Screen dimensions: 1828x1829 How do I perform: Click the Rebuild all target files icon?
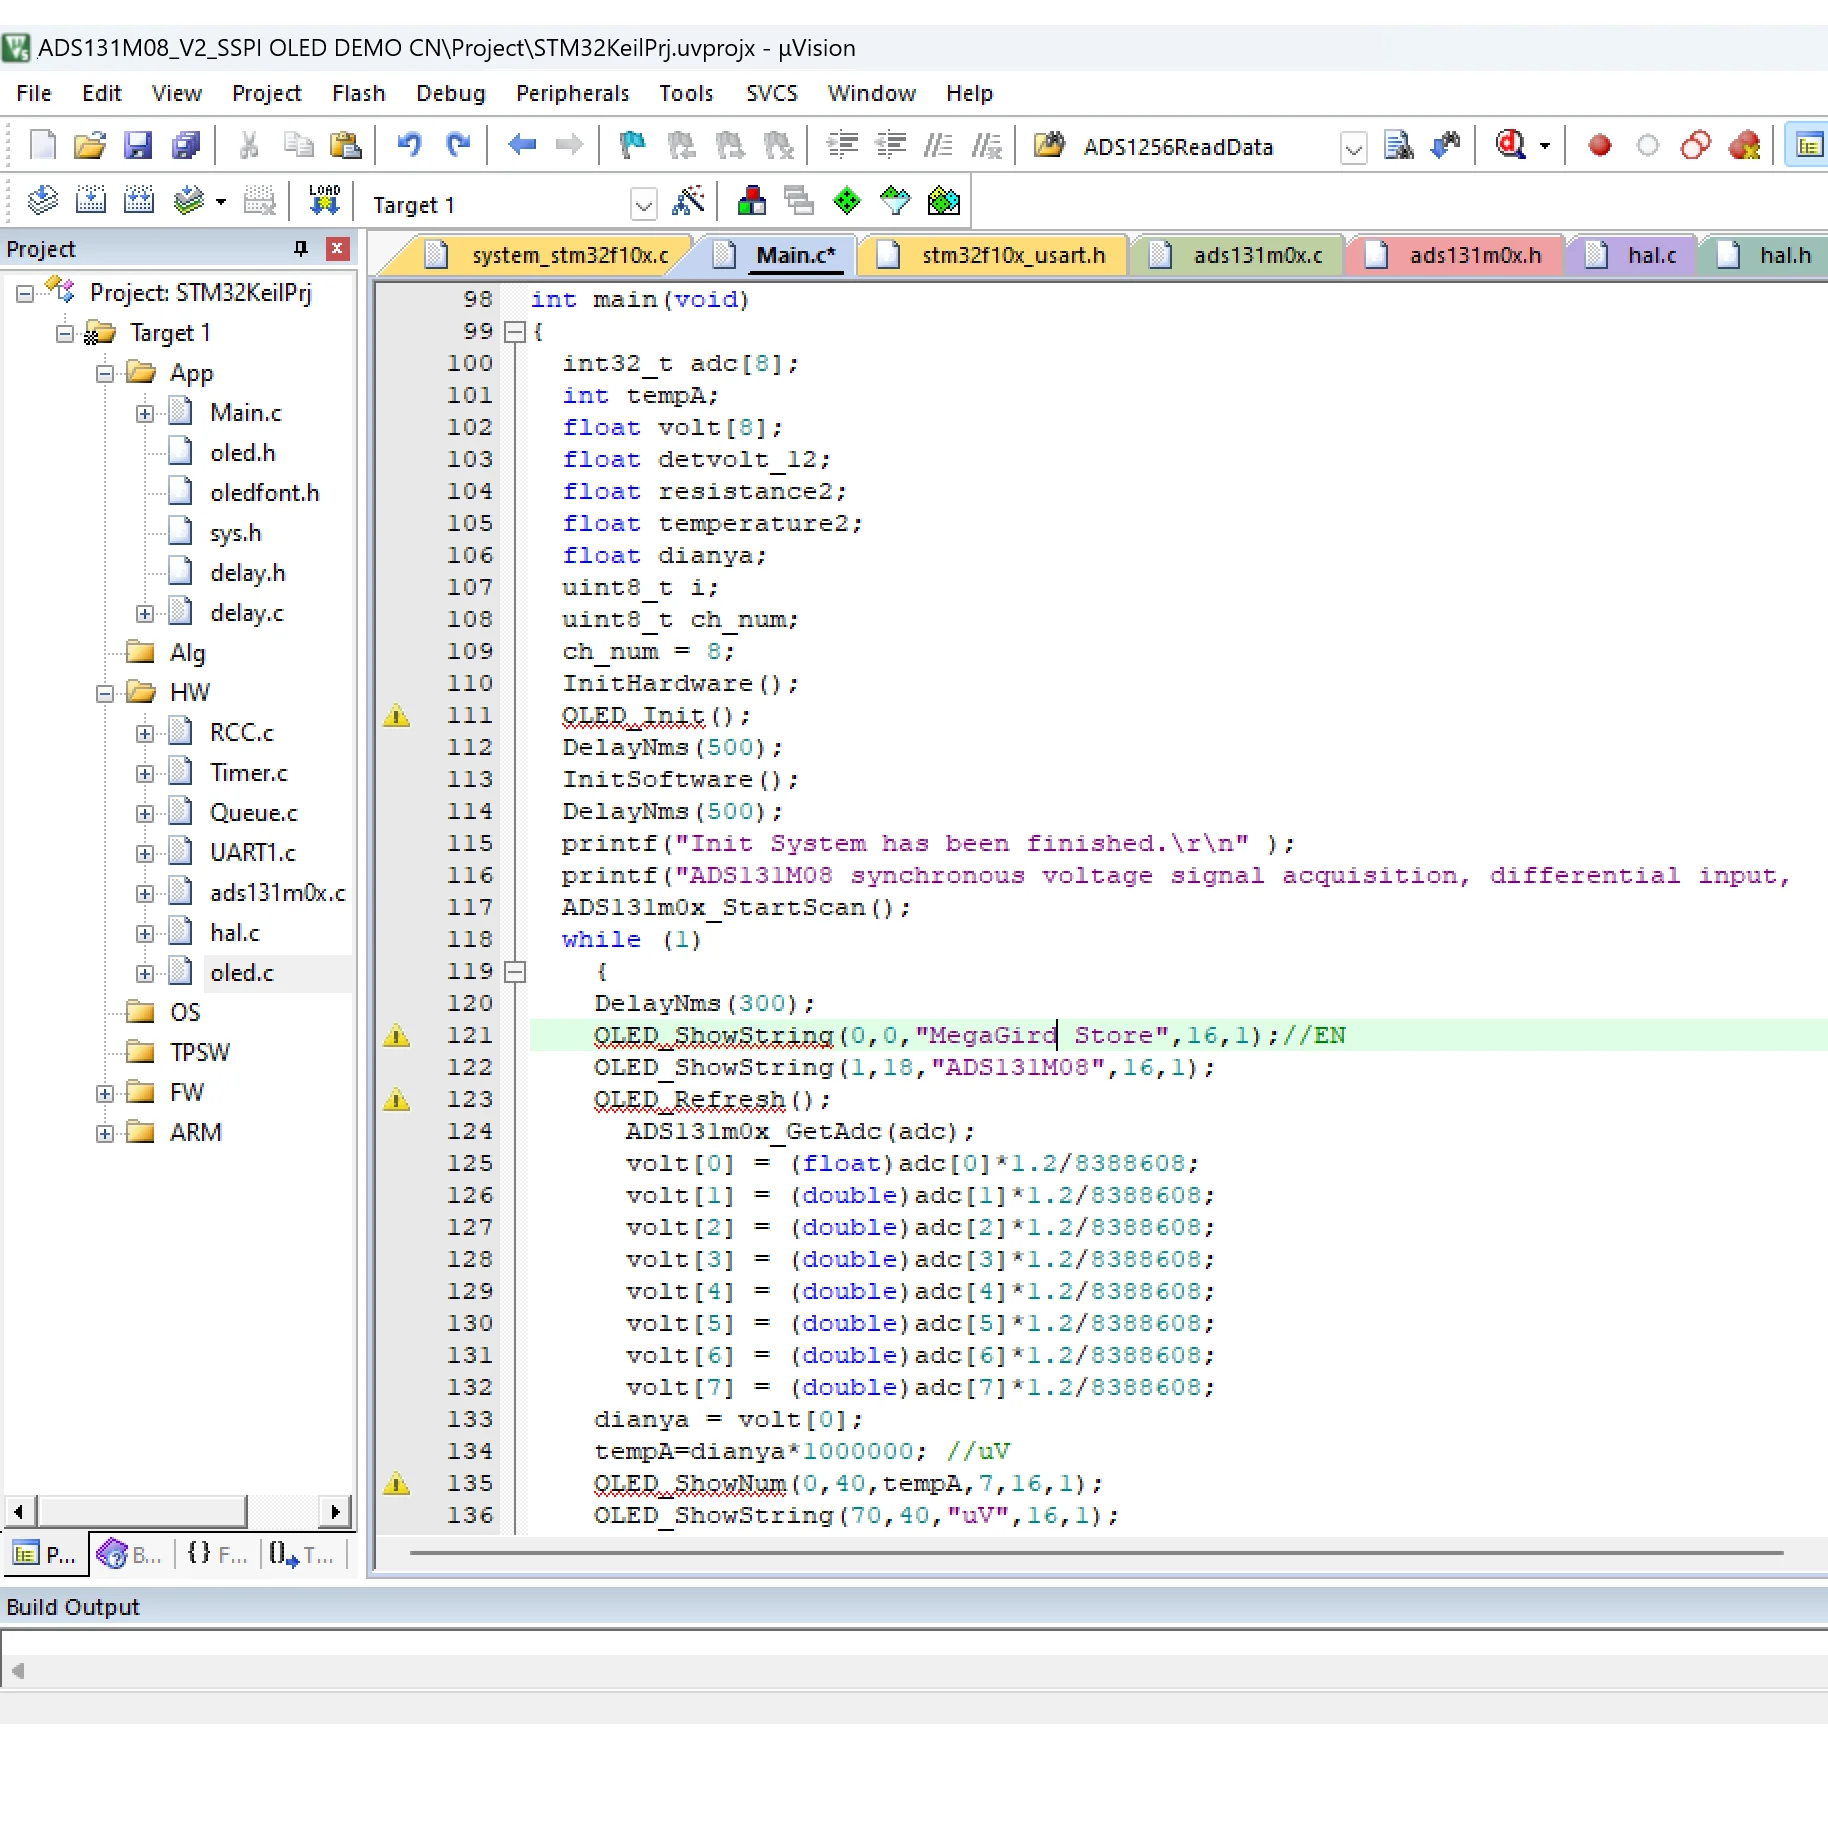click(x=138, y=202)
